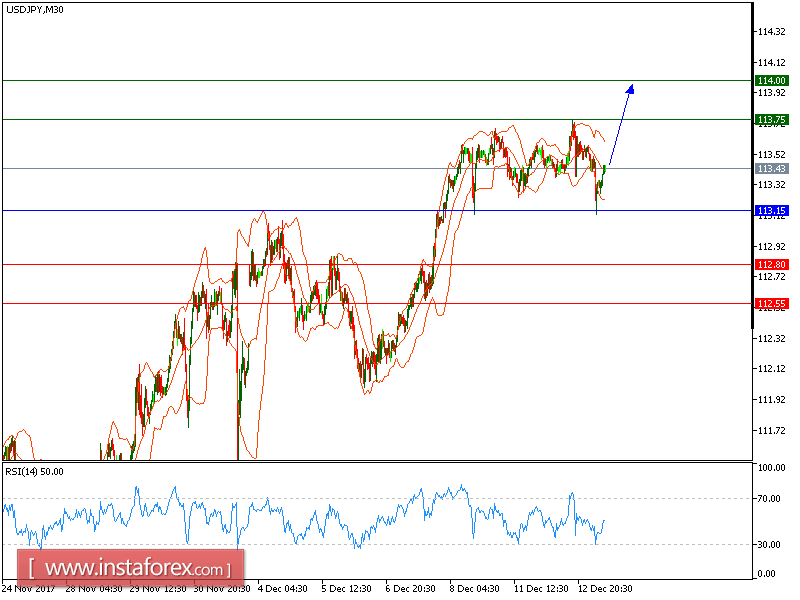
Task: Select the red 112.80 price level marker
Action: click(x=770, y=262)
